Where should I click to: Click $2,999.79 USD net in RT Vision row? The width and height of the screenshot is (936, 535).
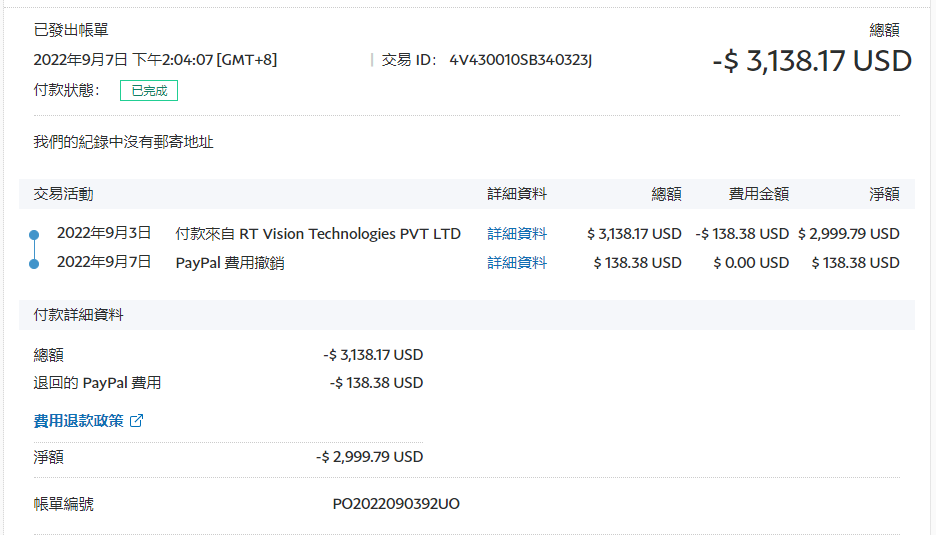848,234
